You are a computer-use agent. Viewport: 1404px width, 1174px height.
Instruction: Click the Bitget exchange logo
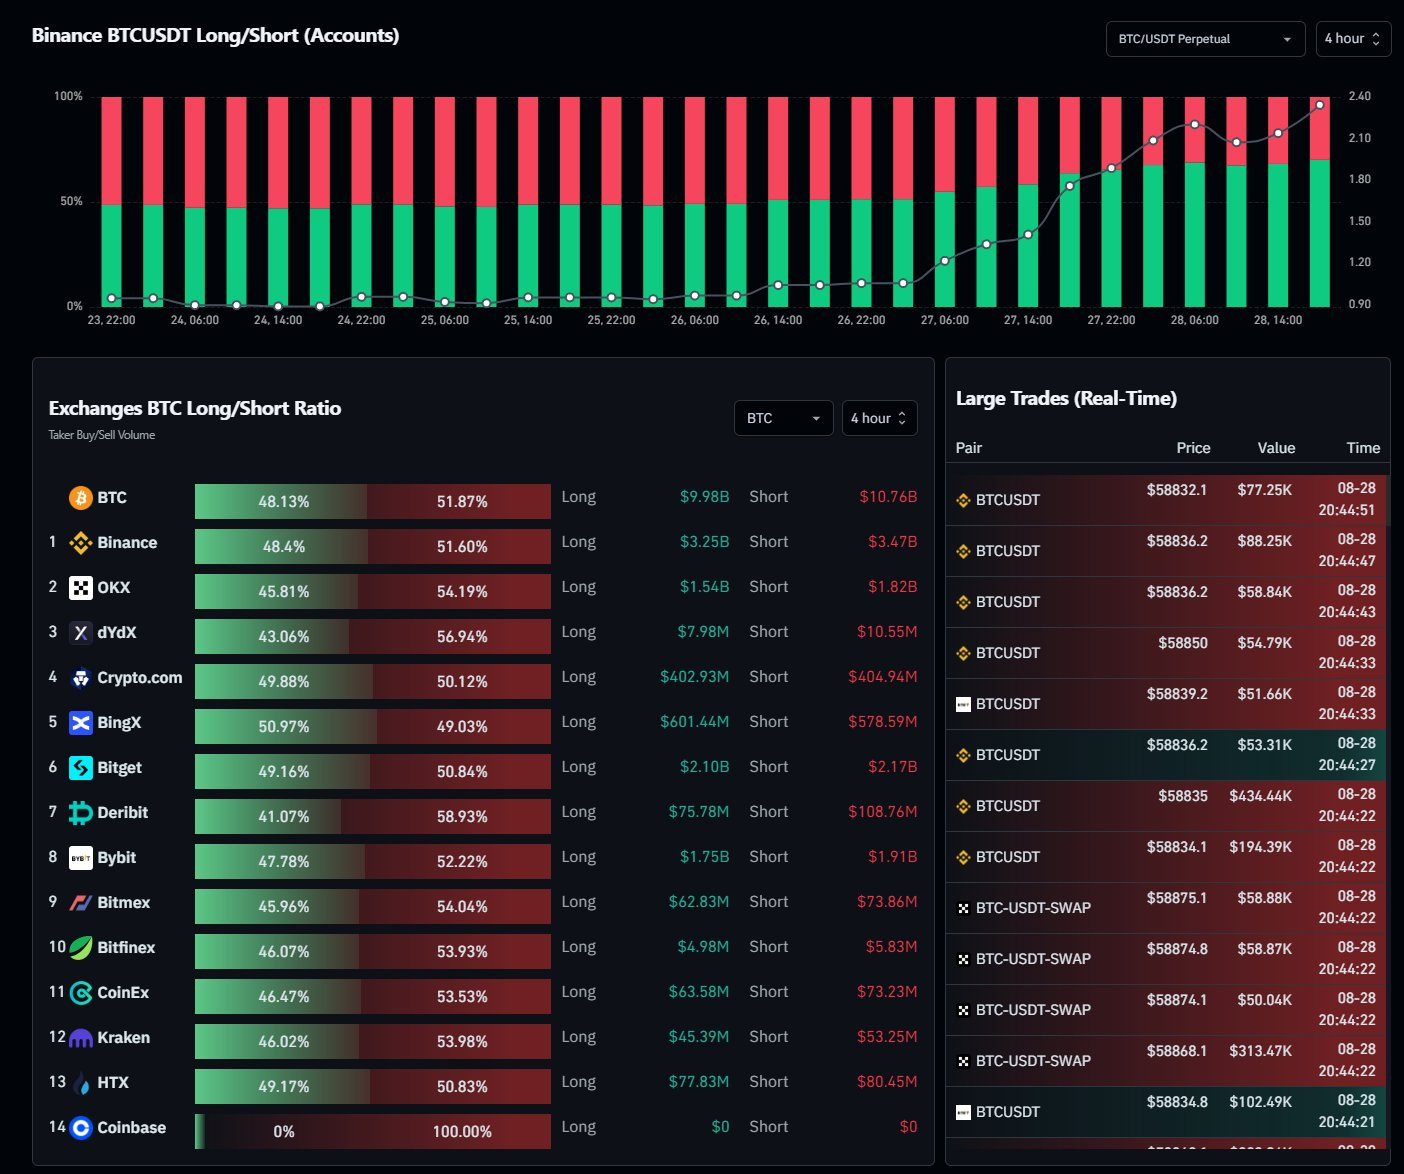[80, 768]
